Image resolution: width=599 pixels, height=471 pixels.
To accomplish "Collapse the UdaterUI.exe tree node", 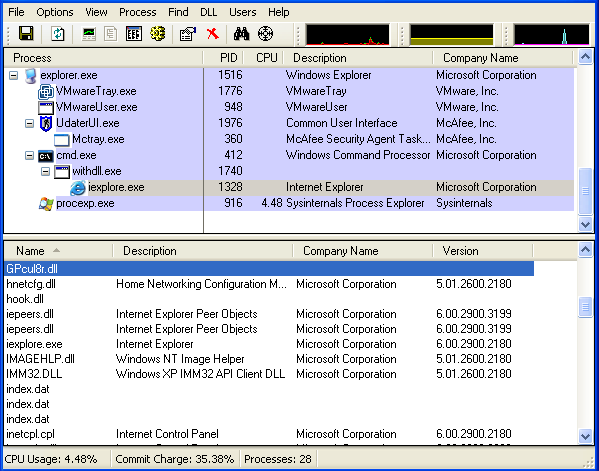I will pos(29,123).
